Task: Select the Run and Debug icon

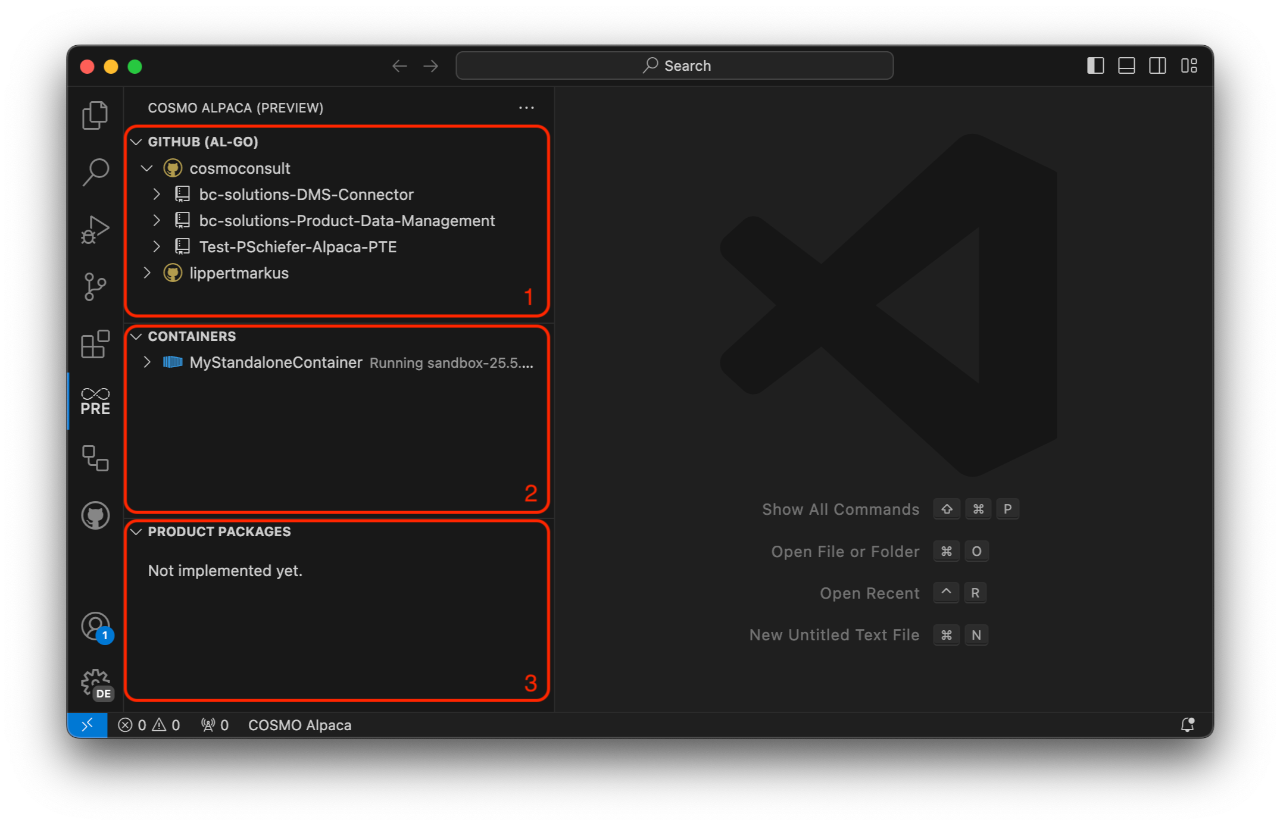Action: (x=94, y=229)
